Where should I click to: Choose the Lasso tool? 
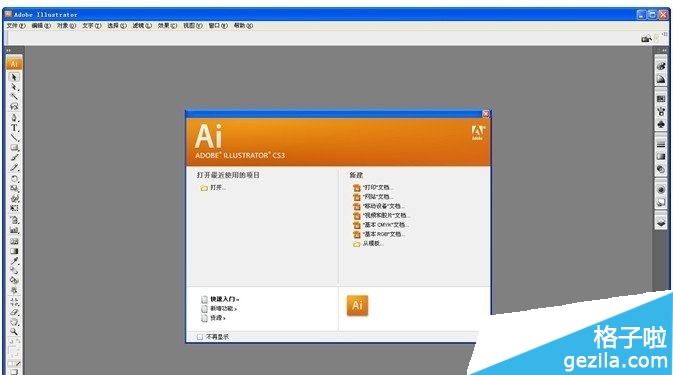[x=14, y=106]
